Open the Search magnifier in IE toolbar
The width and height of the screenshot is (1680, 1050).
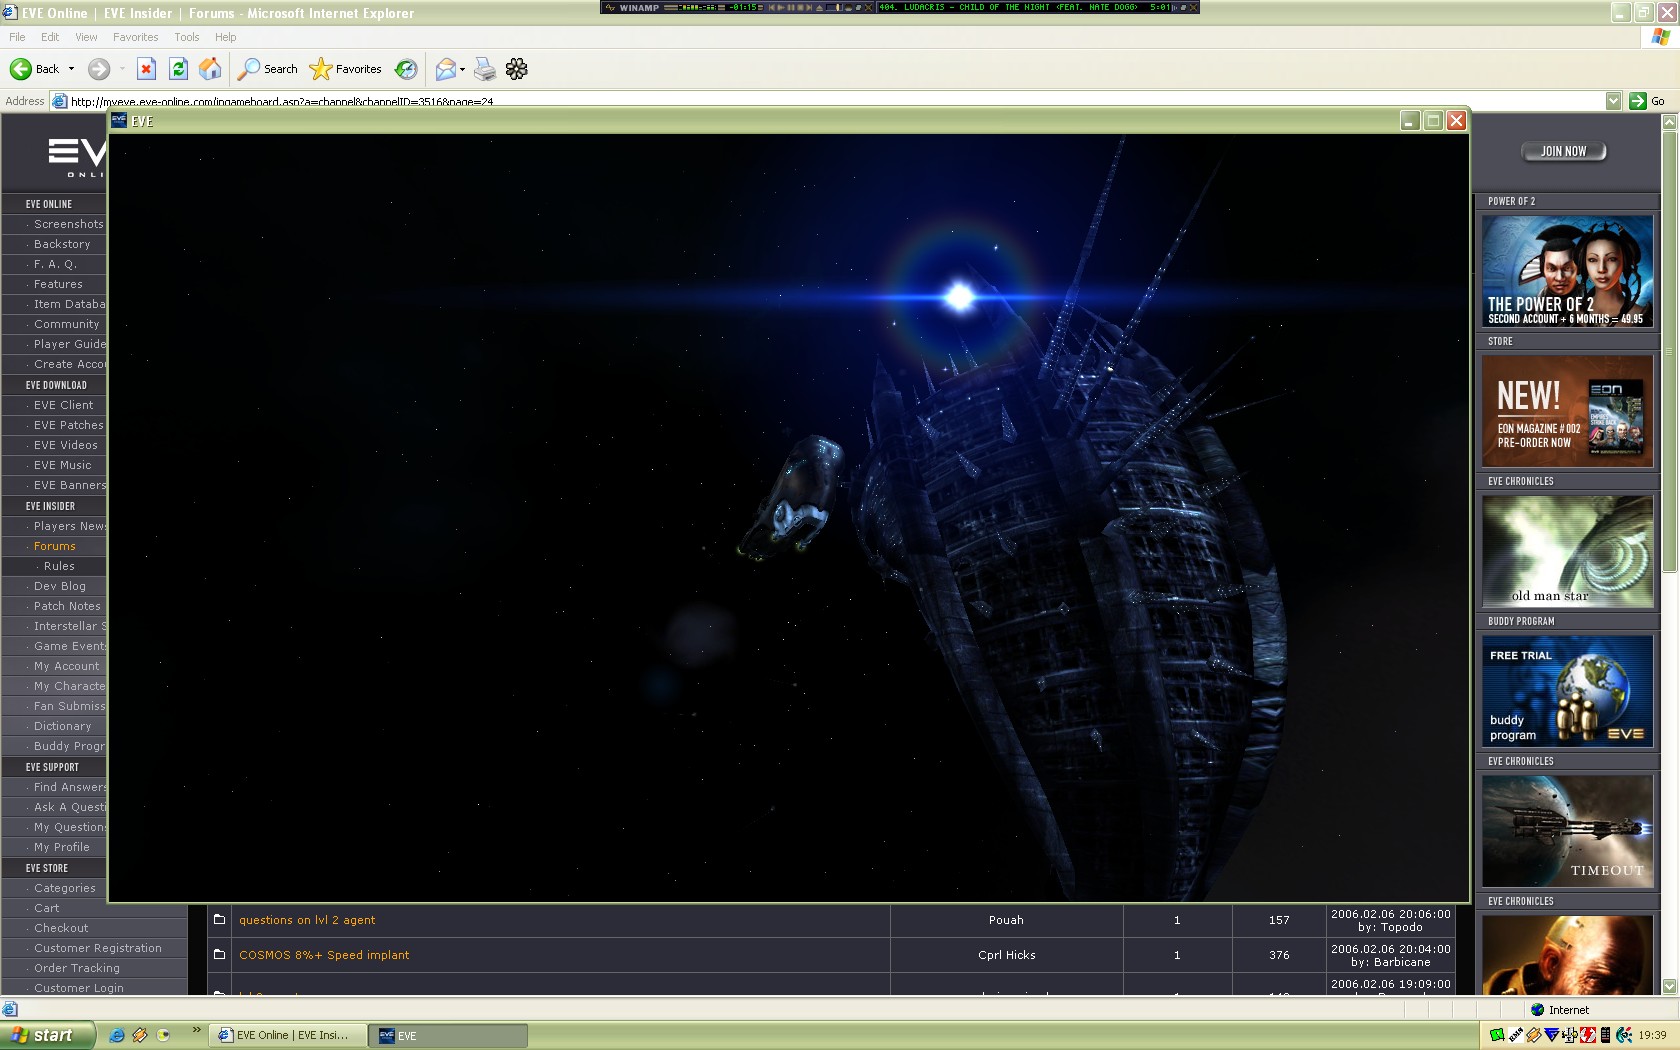pos(248,69)
